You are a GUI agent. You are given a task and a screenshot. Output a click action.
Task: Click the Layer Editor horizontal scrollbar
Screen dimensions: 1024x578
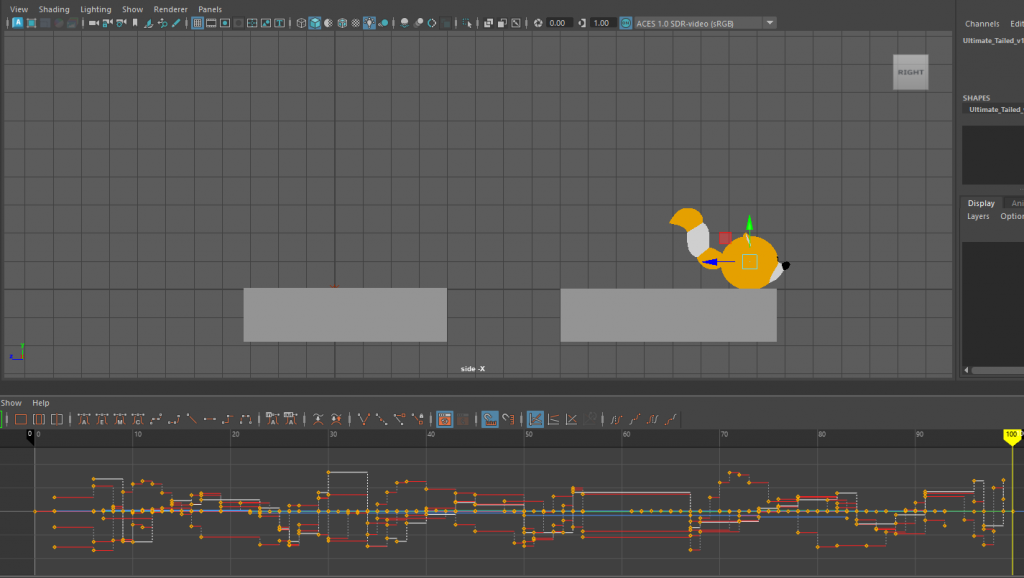[x=997, y=370]
